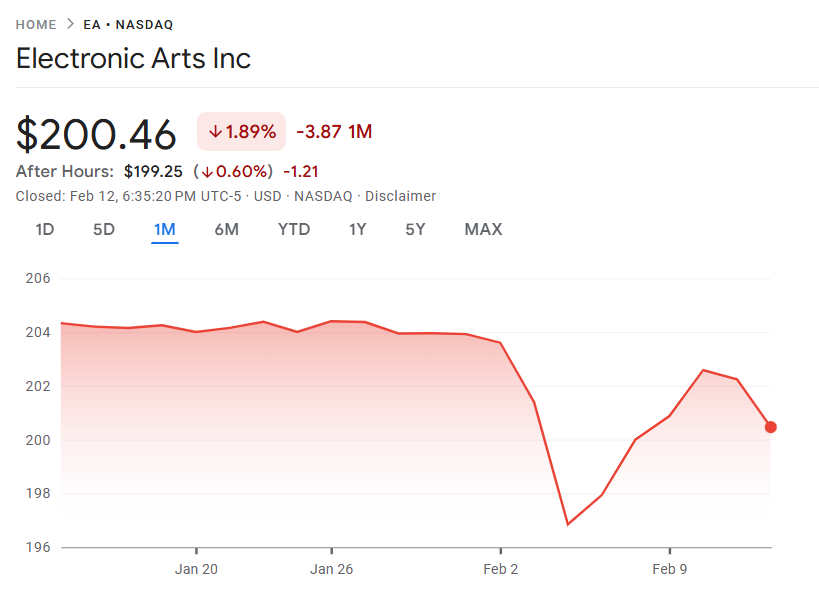Open the MAX range chart
The image size is (819, 591).
tap(483, 229)
